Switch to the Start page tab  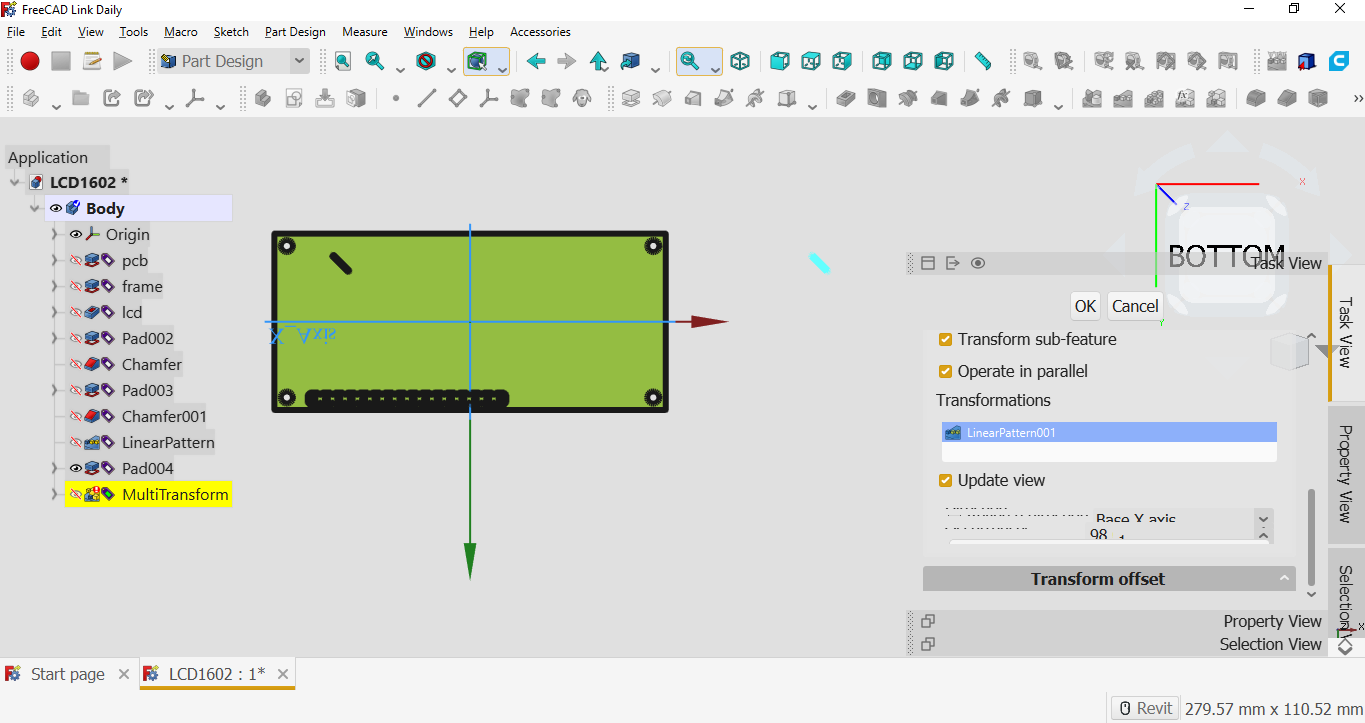(x=66, y=673)
